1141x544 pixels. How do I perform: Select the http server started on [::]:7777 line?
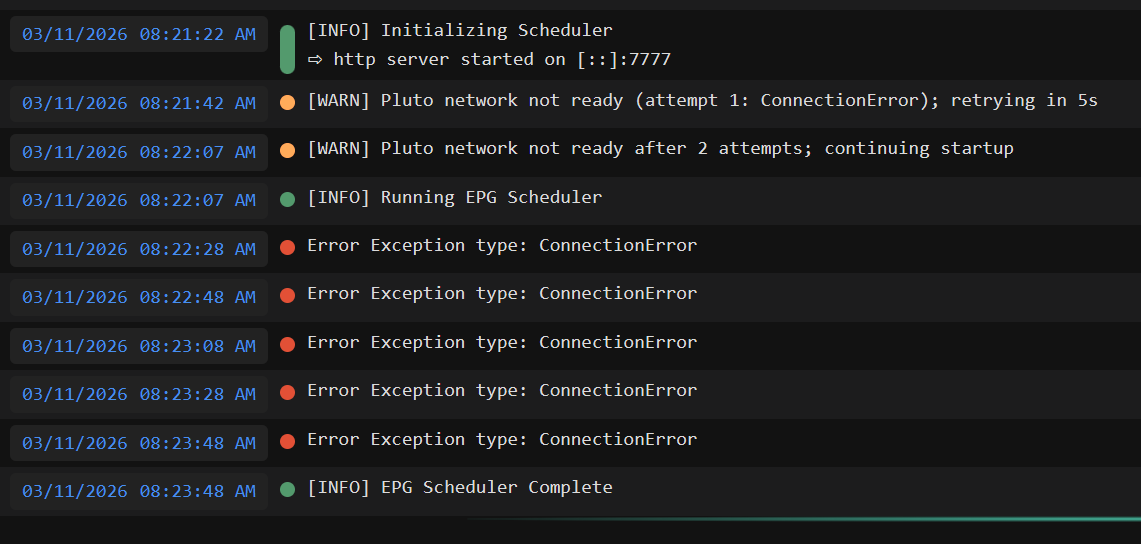489,60
